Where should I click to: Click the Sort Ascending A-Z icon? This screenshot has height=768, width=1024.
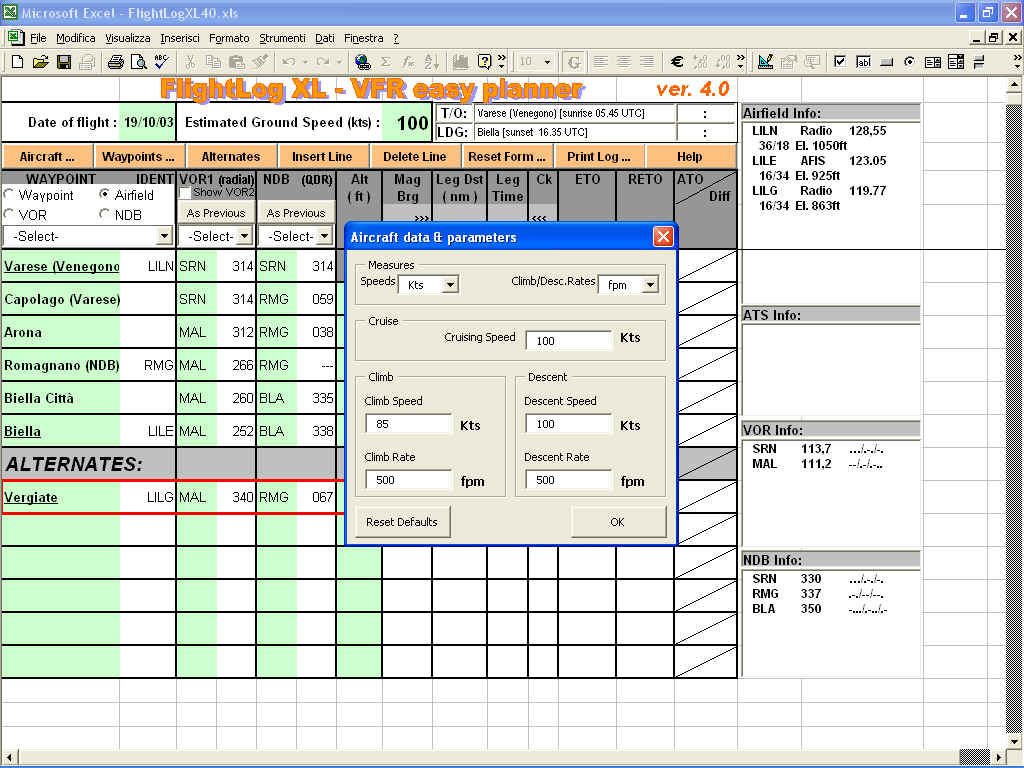(x=431, y=62)
